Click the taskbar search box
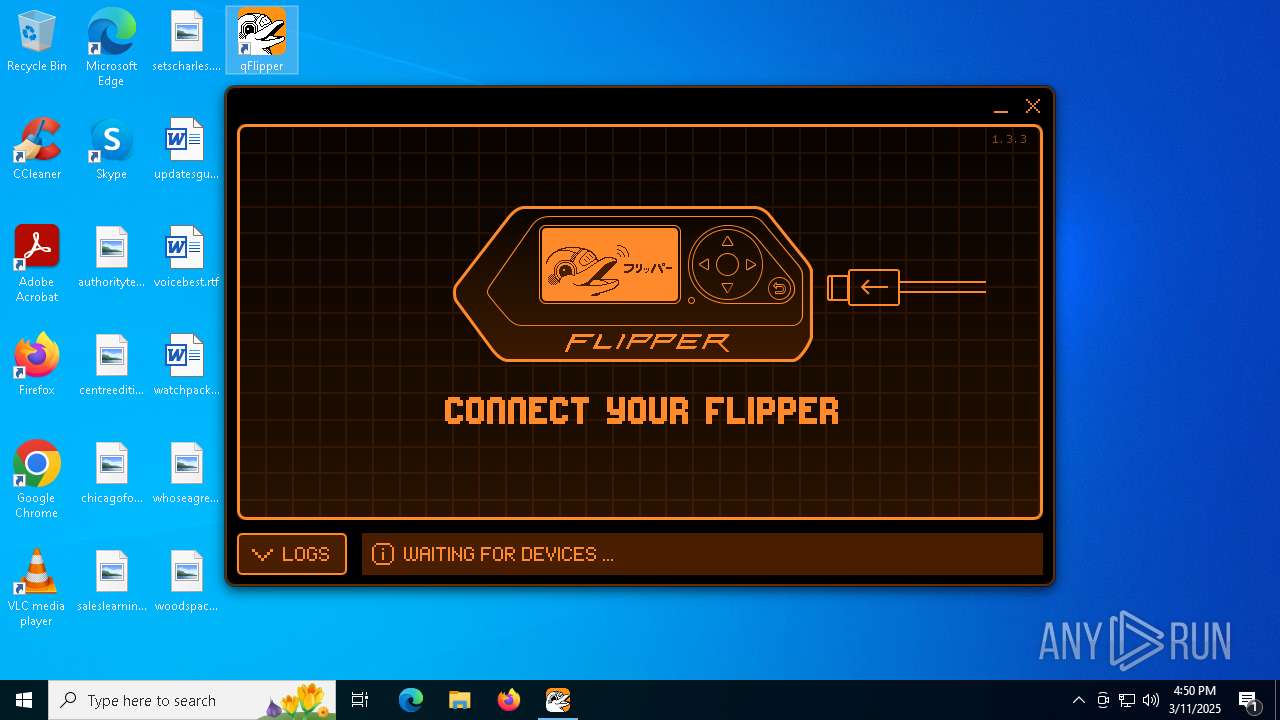1280x720 pixels. coord(192,700)
